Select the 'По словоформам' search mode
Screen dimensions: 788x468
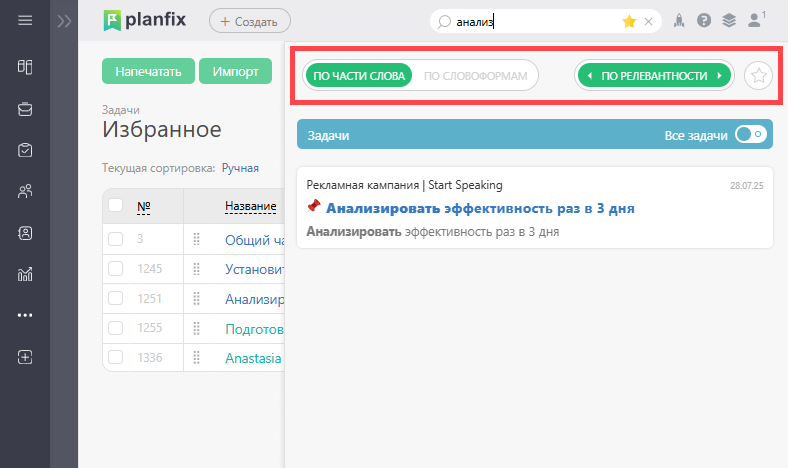pos(475,75)
